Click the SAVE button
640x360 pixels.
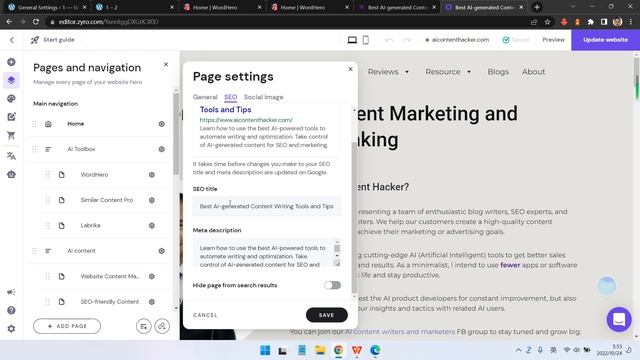[327, 315]
